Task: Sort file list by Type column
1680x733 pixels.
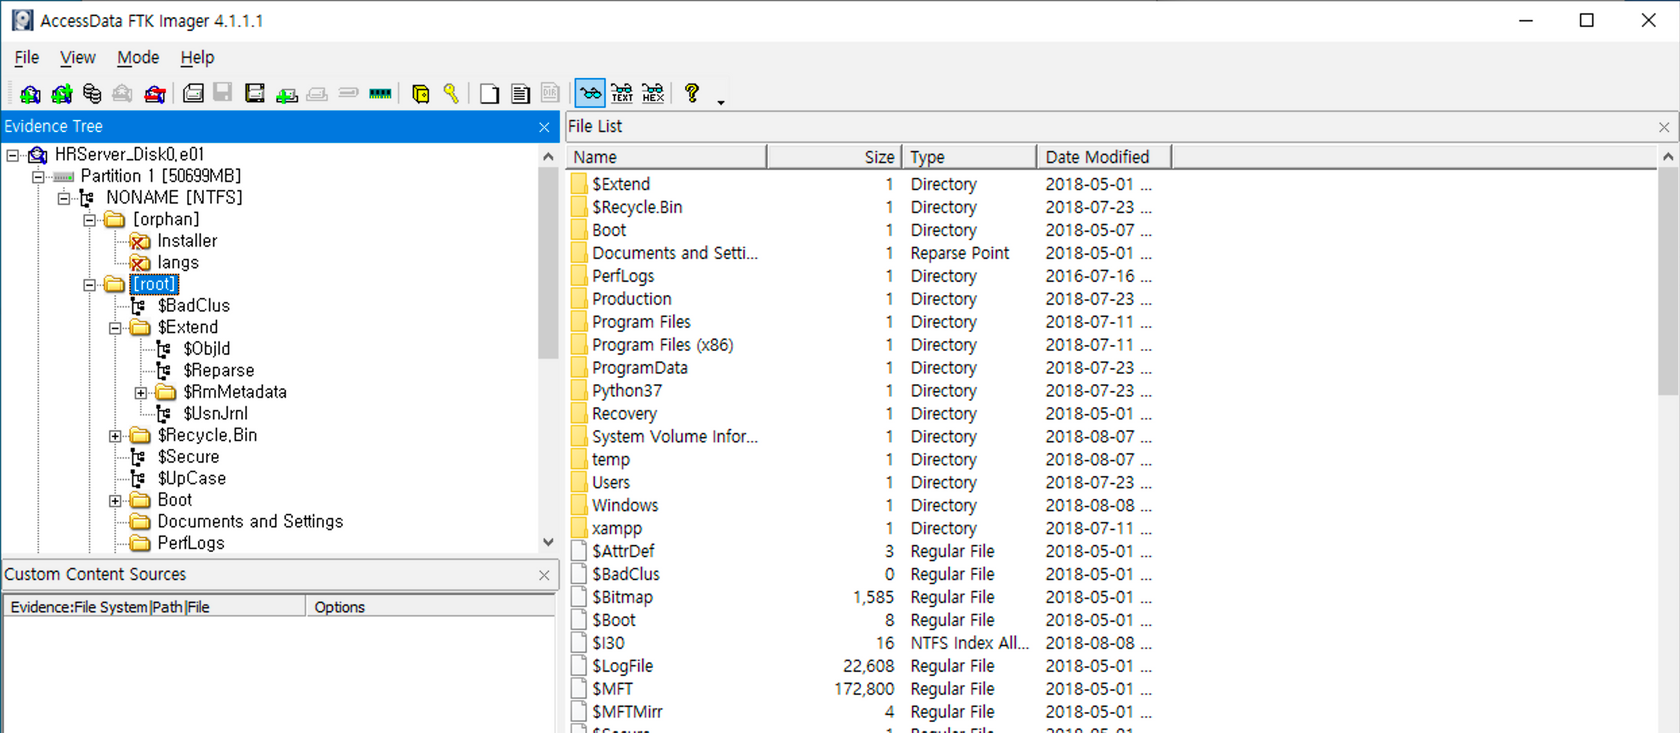Action: (969, 157)
